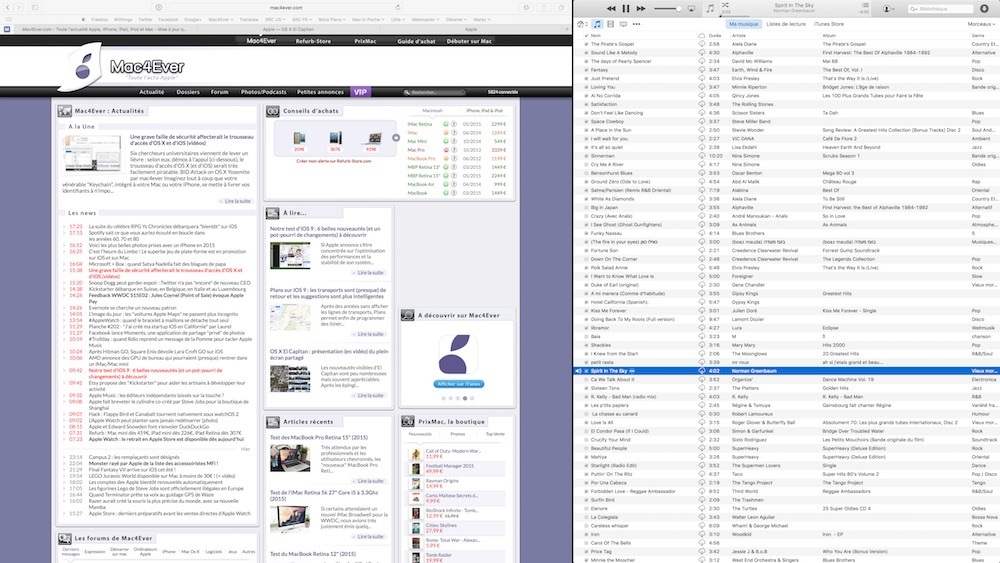The image size is (1000, 563).
Task: Reload the mac4ever.com page
Action: point(398,8)
